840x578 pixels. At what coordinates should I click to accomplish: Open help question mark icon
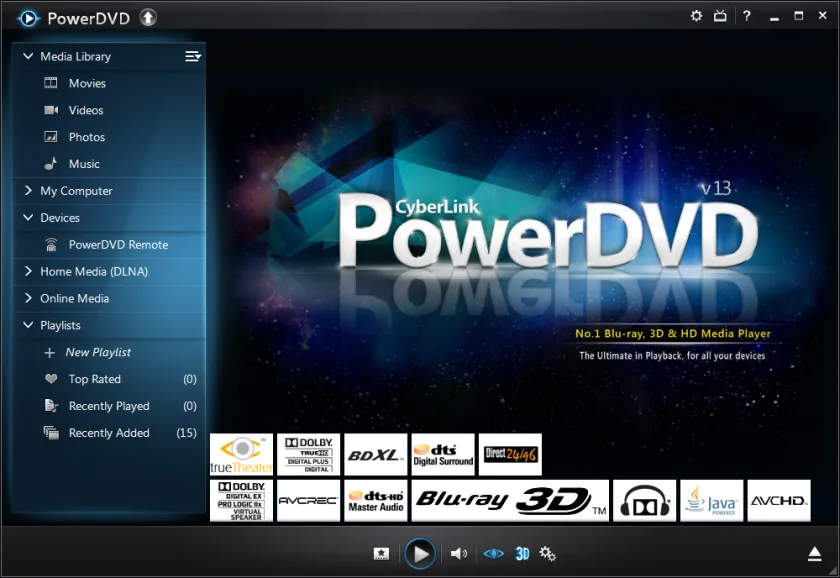click(746, 16)
